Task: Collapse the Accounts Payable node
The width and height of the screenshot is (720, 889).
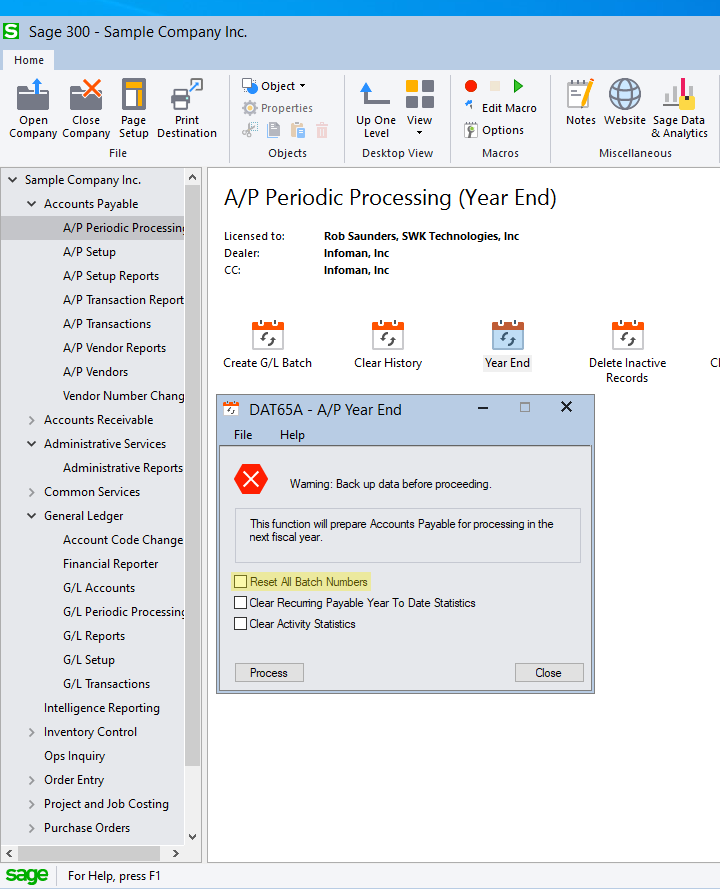Action: pyautogui.click(x=32, y=204)
